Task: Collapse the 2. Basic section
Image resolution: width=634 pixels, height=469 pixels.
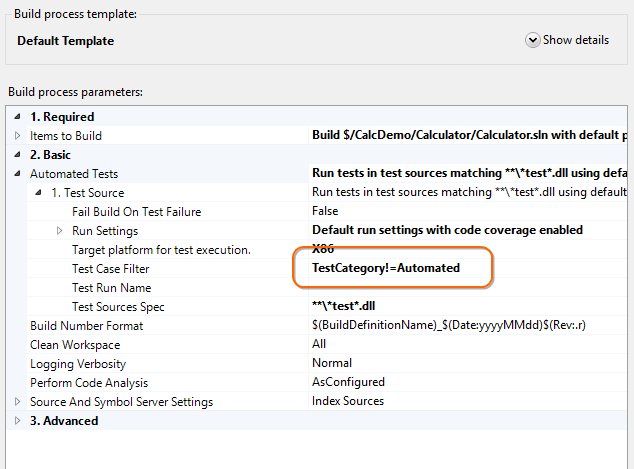Action: coord(18,155)
